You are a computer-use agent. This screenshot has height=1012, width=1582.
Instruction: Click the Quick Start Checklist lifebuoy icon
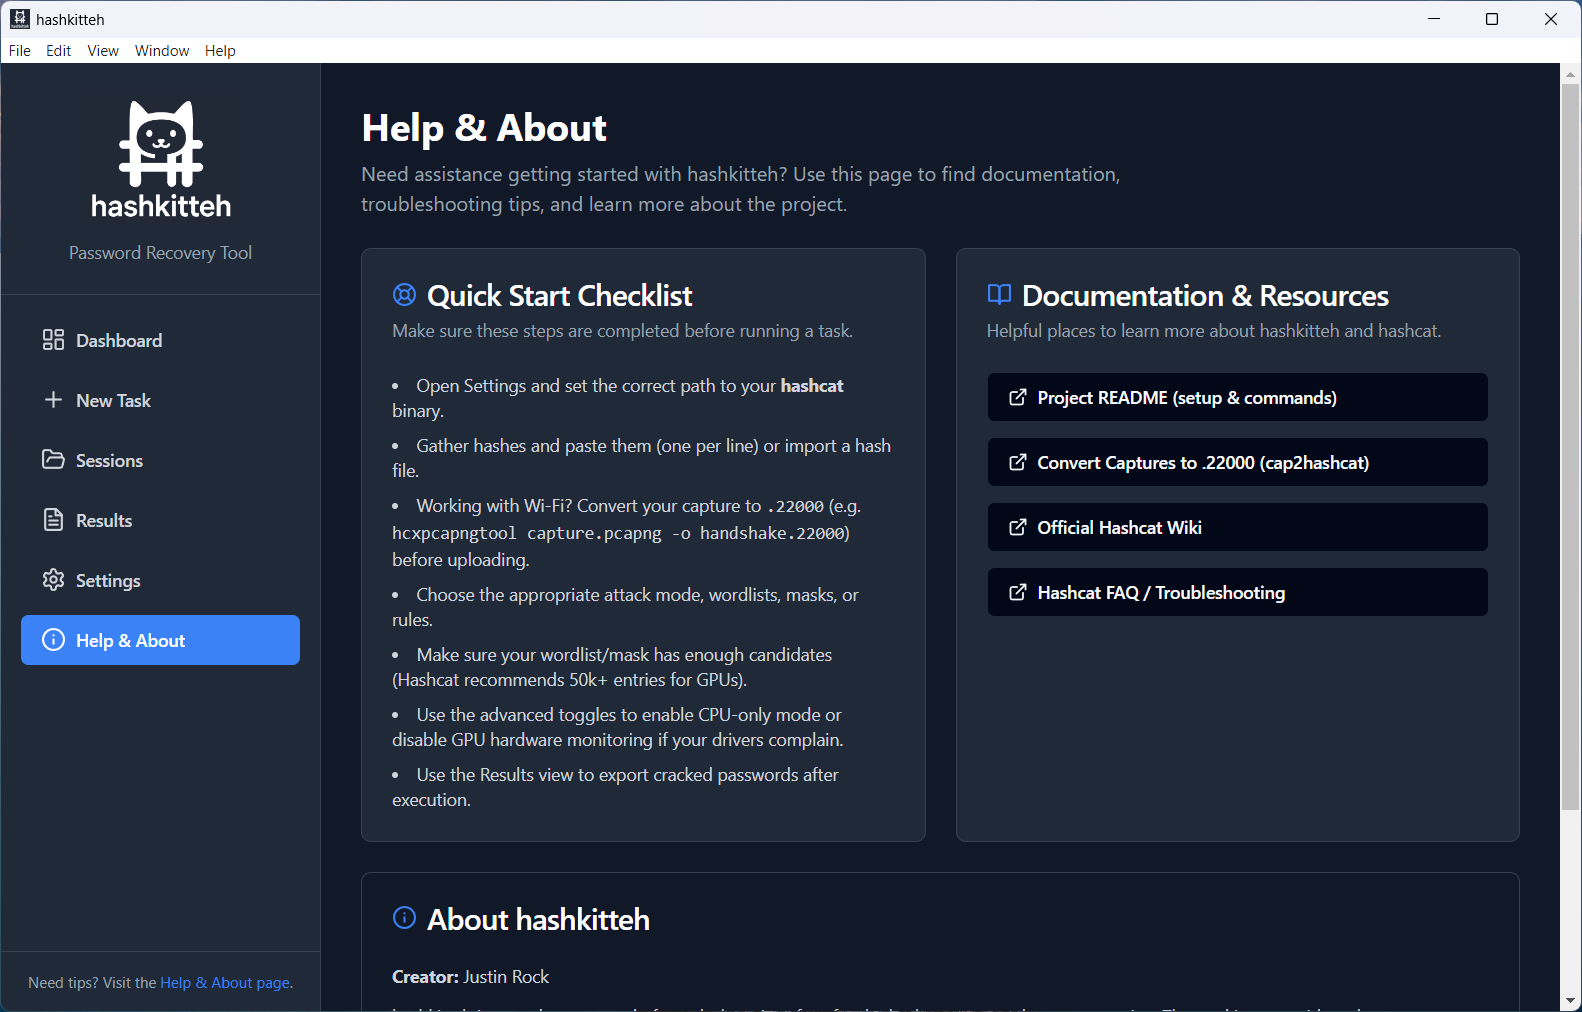404,295
